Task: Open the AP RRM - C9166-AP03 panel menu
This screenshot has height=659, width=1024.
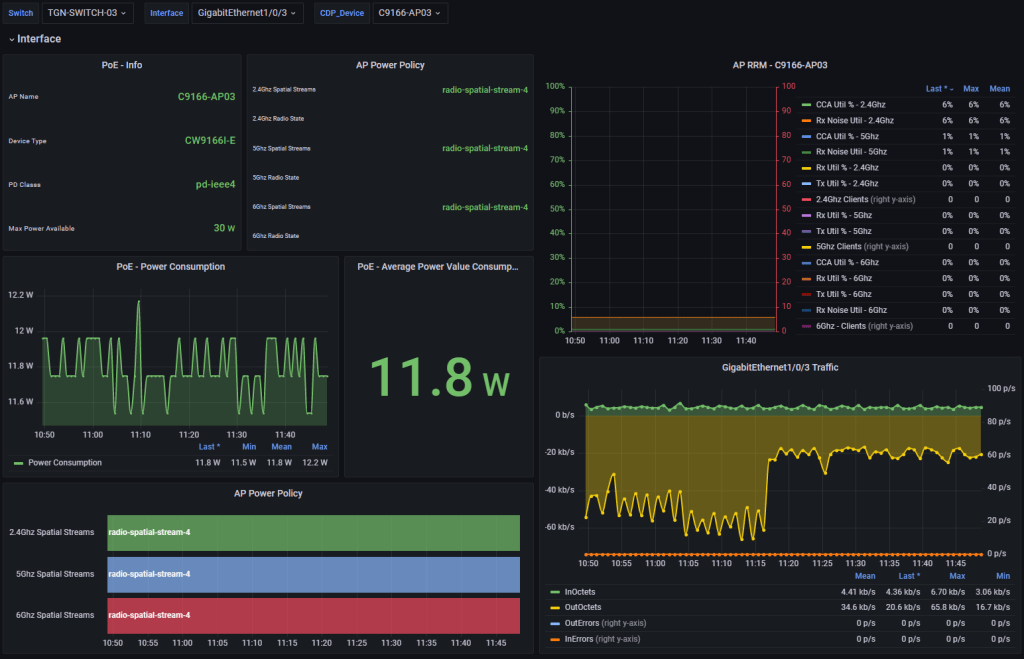Action: pos(779,65)
